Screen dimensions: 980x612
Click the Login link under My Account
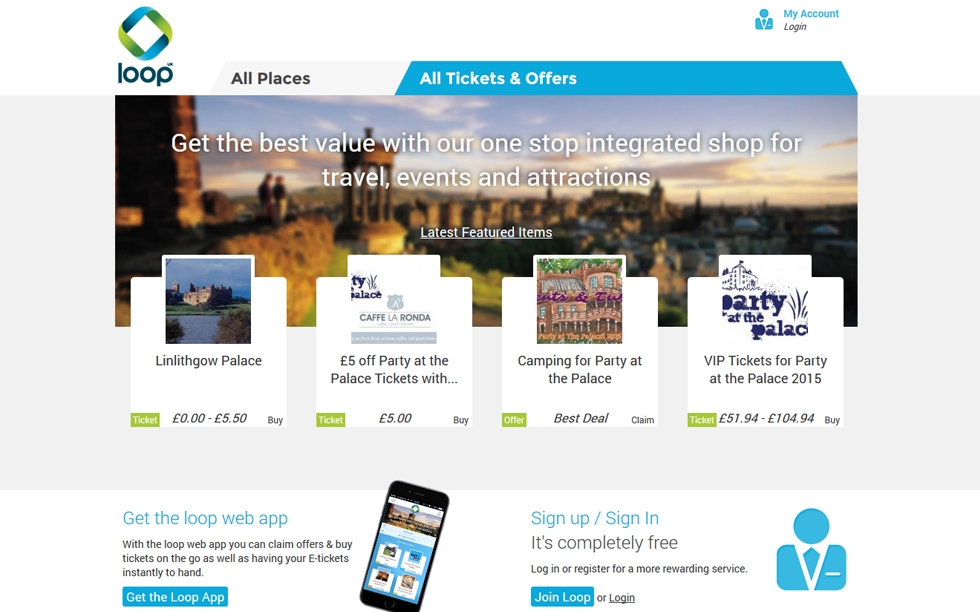point(795,27)
